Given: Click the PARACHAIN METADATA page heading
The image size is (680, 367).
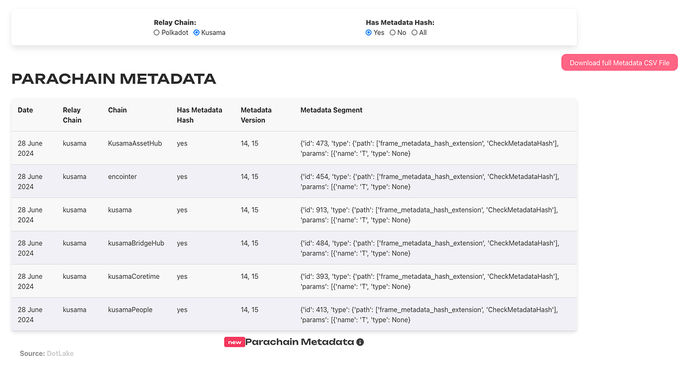Looking at the screenshot, I should pos(114,79).
